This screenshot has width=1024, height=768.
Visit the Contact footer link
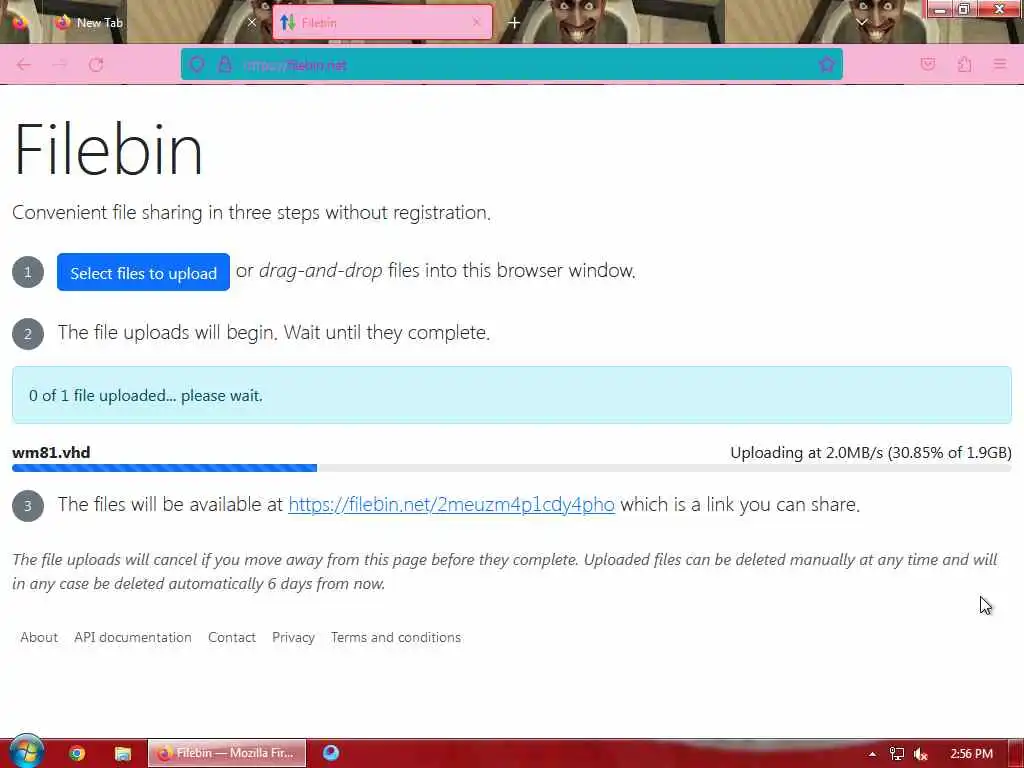click(232, 637)
